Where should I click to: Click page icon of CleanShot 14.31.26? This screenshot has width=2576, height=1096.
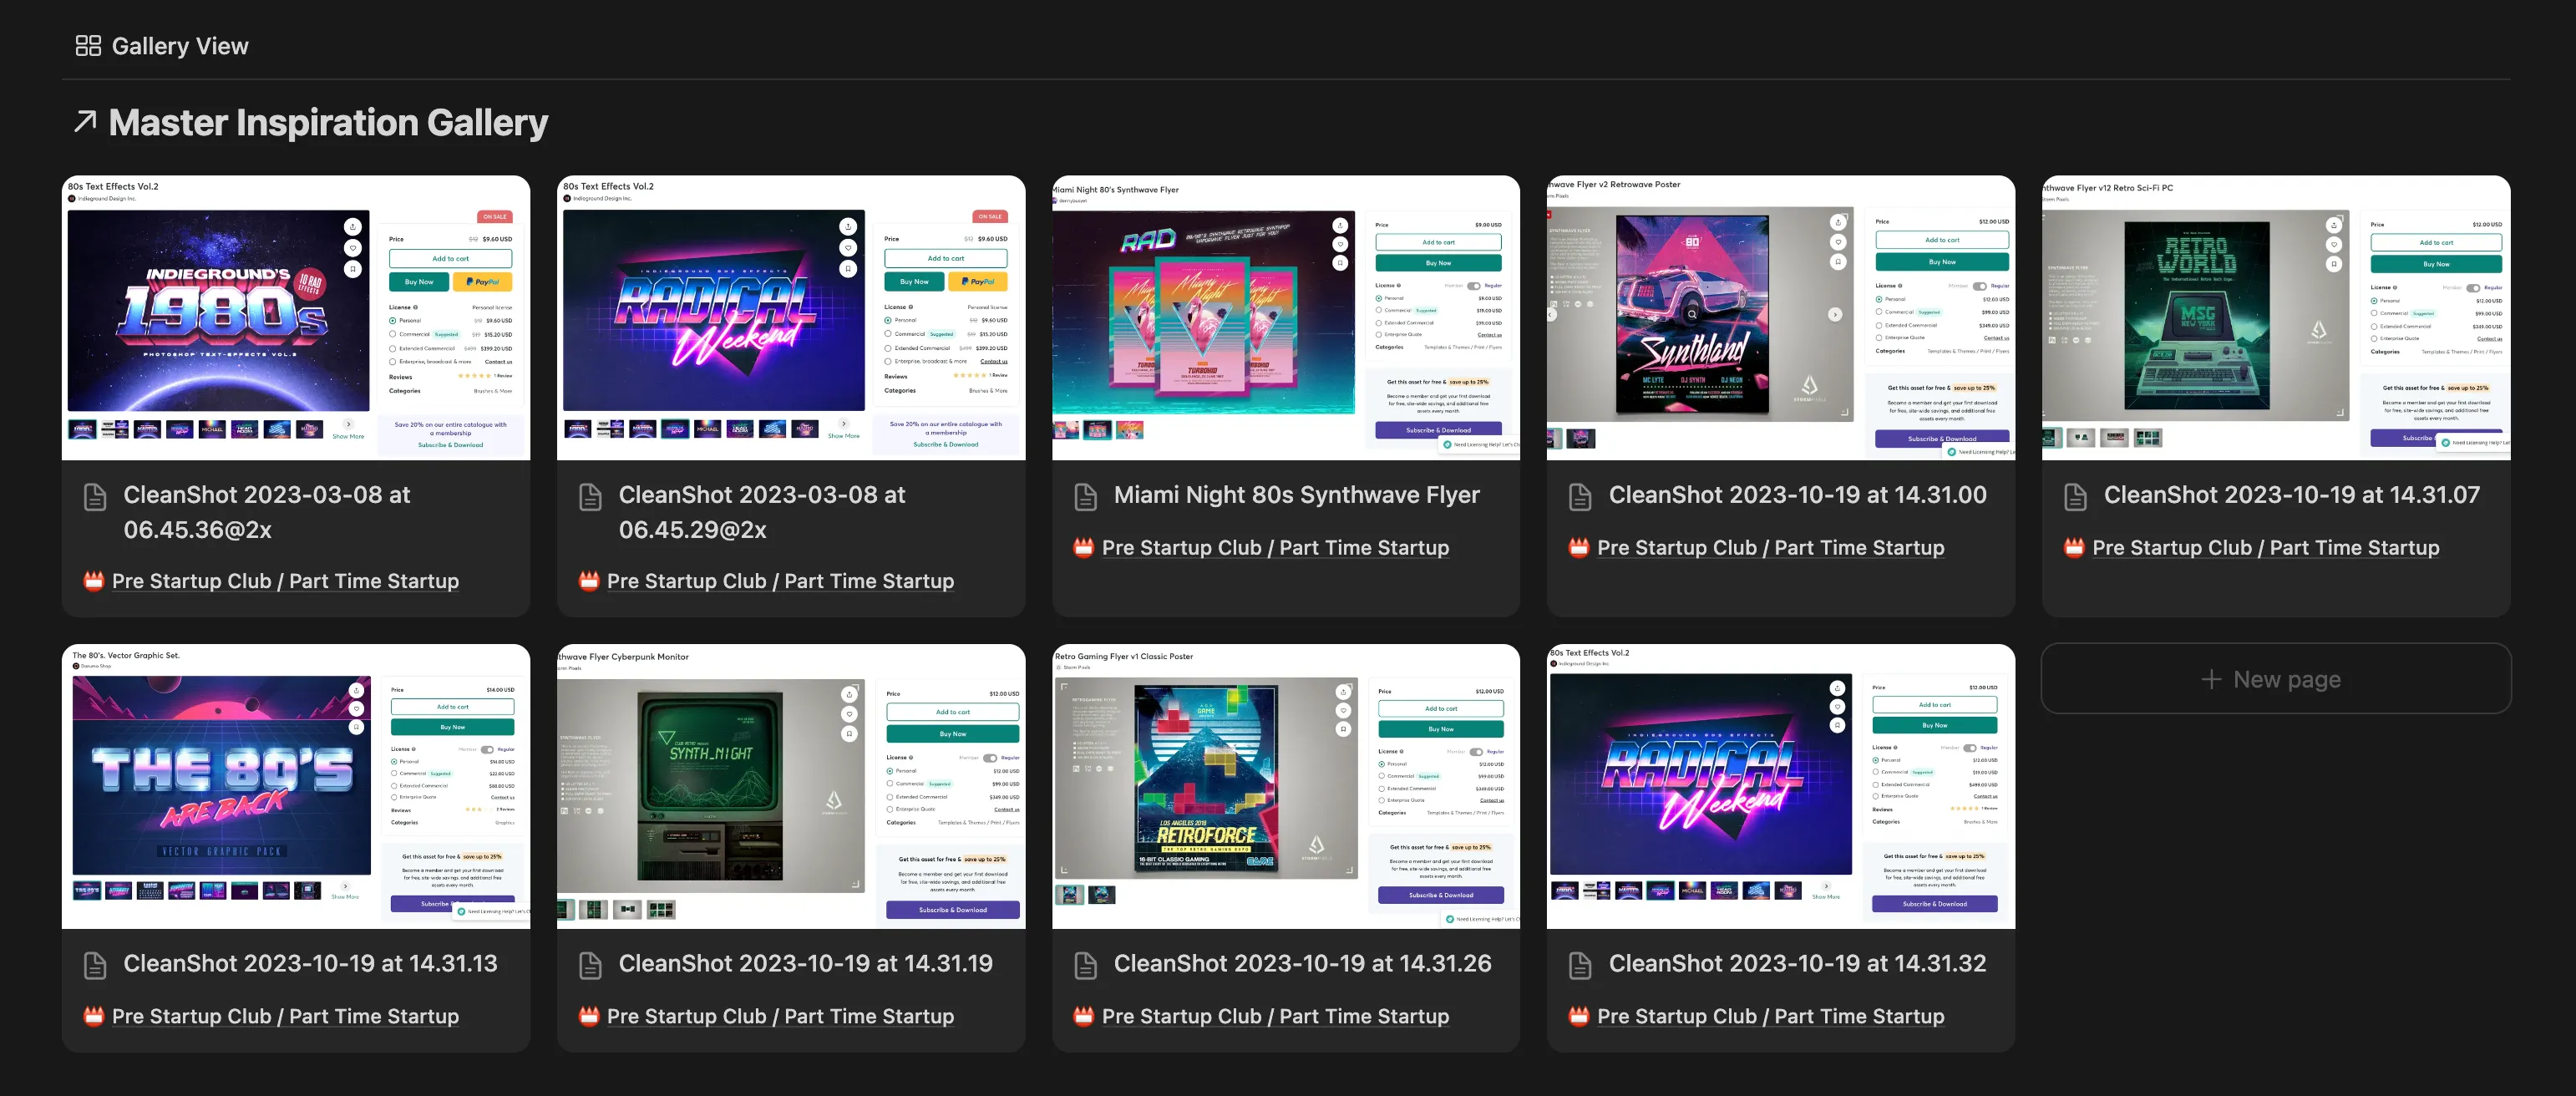click(1085, 965)
